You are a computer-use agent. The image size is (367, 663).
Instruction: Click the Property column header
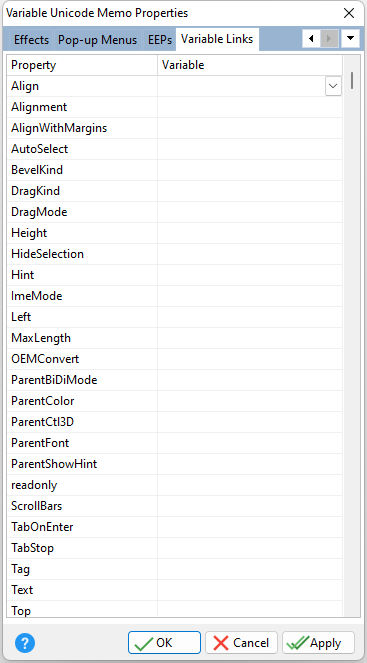(82, 65)
